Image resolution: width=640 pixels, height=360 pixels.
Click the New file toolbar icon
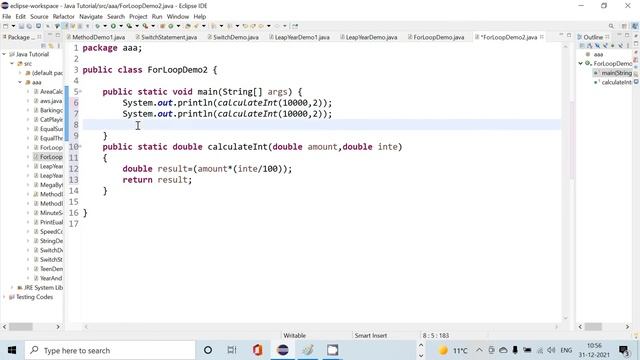6,26
